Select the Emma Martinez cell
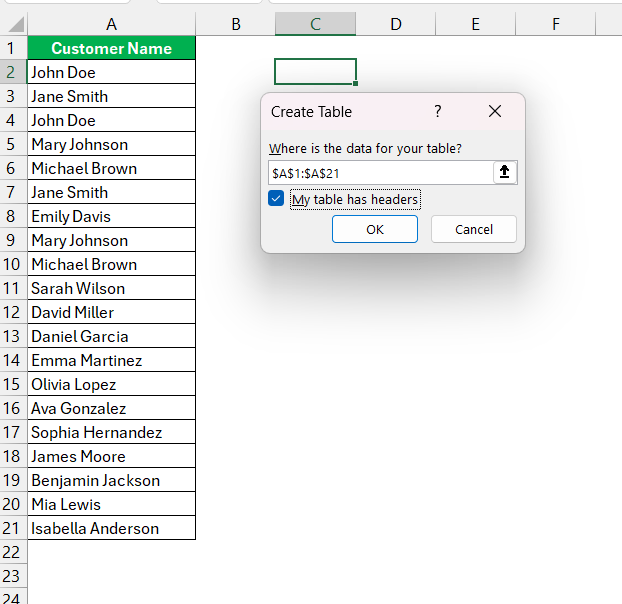 [111, 360]
